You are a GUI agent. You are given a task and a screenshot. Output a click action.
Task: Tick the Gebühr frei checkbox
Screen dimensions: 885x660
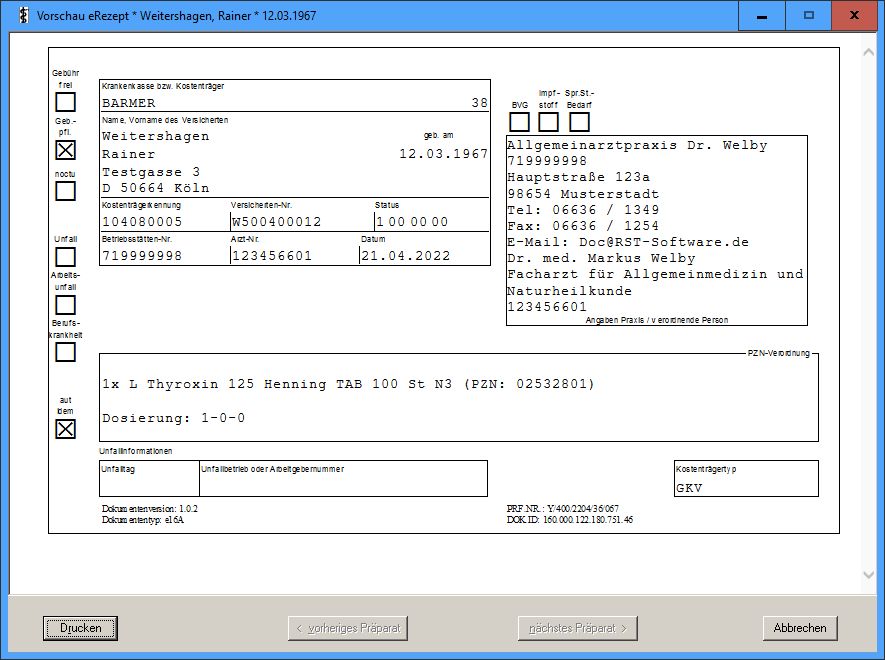(x=65, y=102)
